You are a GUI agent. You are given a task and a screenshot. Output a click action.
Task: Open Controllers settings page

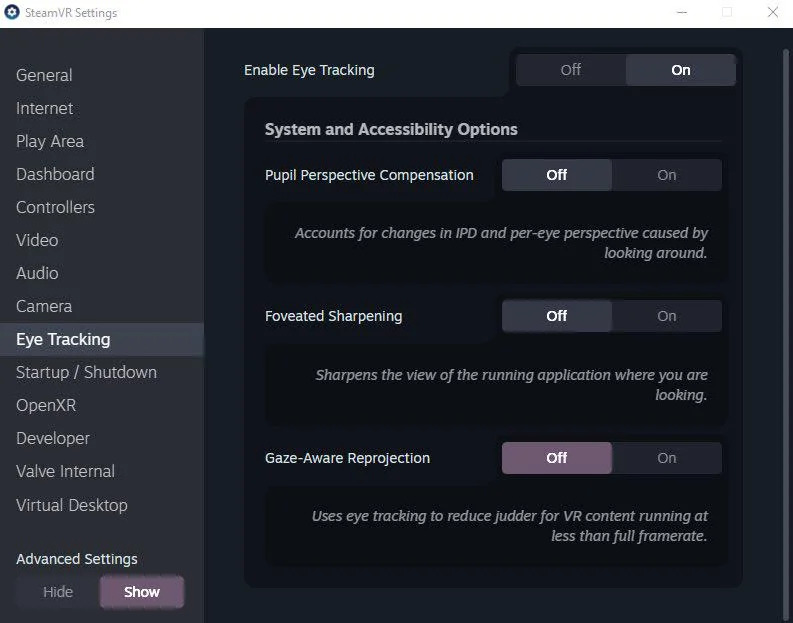55,207
